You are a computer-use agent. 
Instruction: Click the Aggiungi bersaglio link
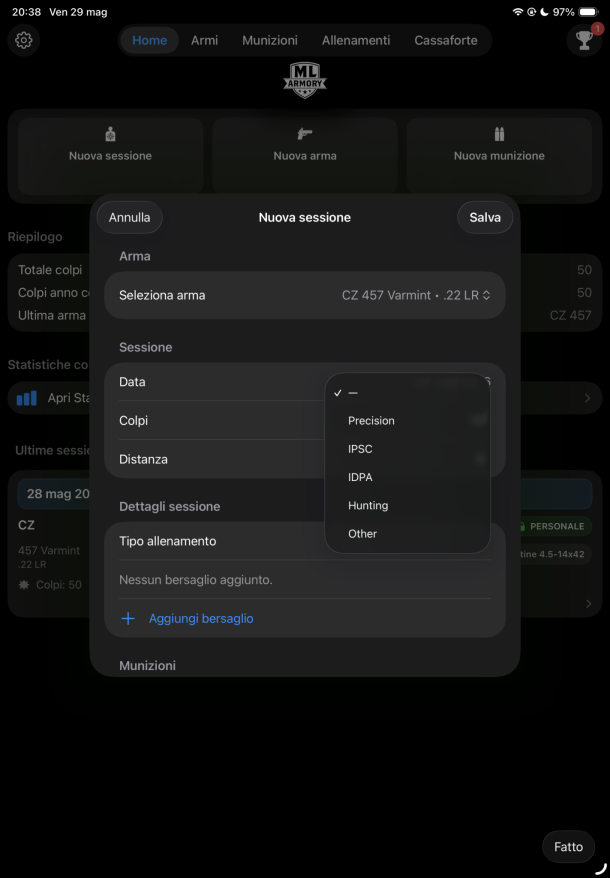(x=201, y=618)
